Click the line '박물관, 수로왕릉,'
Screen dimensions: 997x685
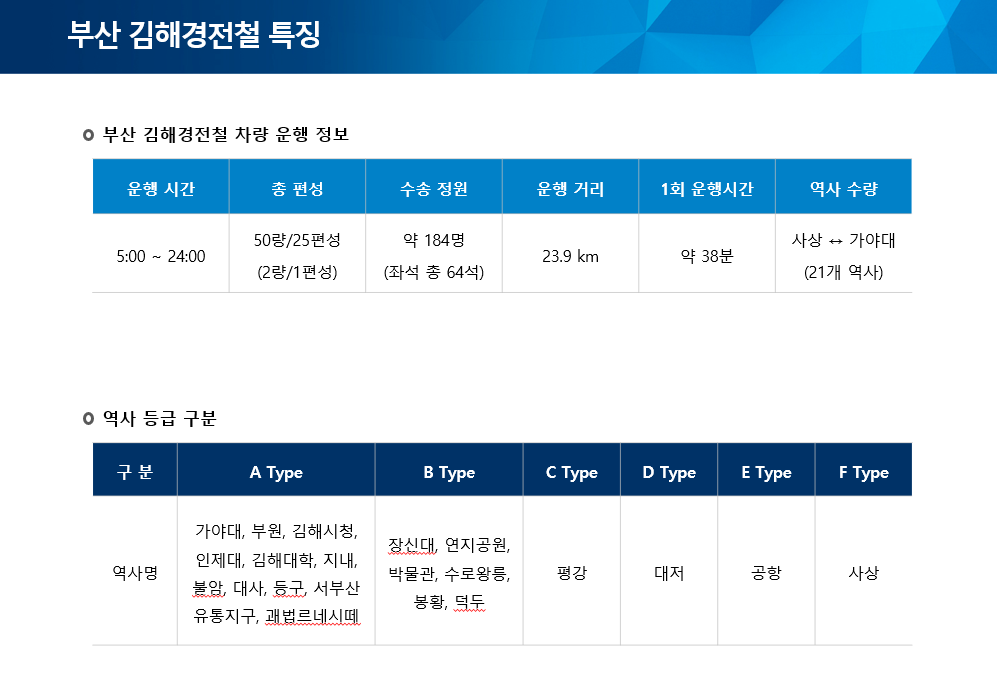[x=449, y=574]
